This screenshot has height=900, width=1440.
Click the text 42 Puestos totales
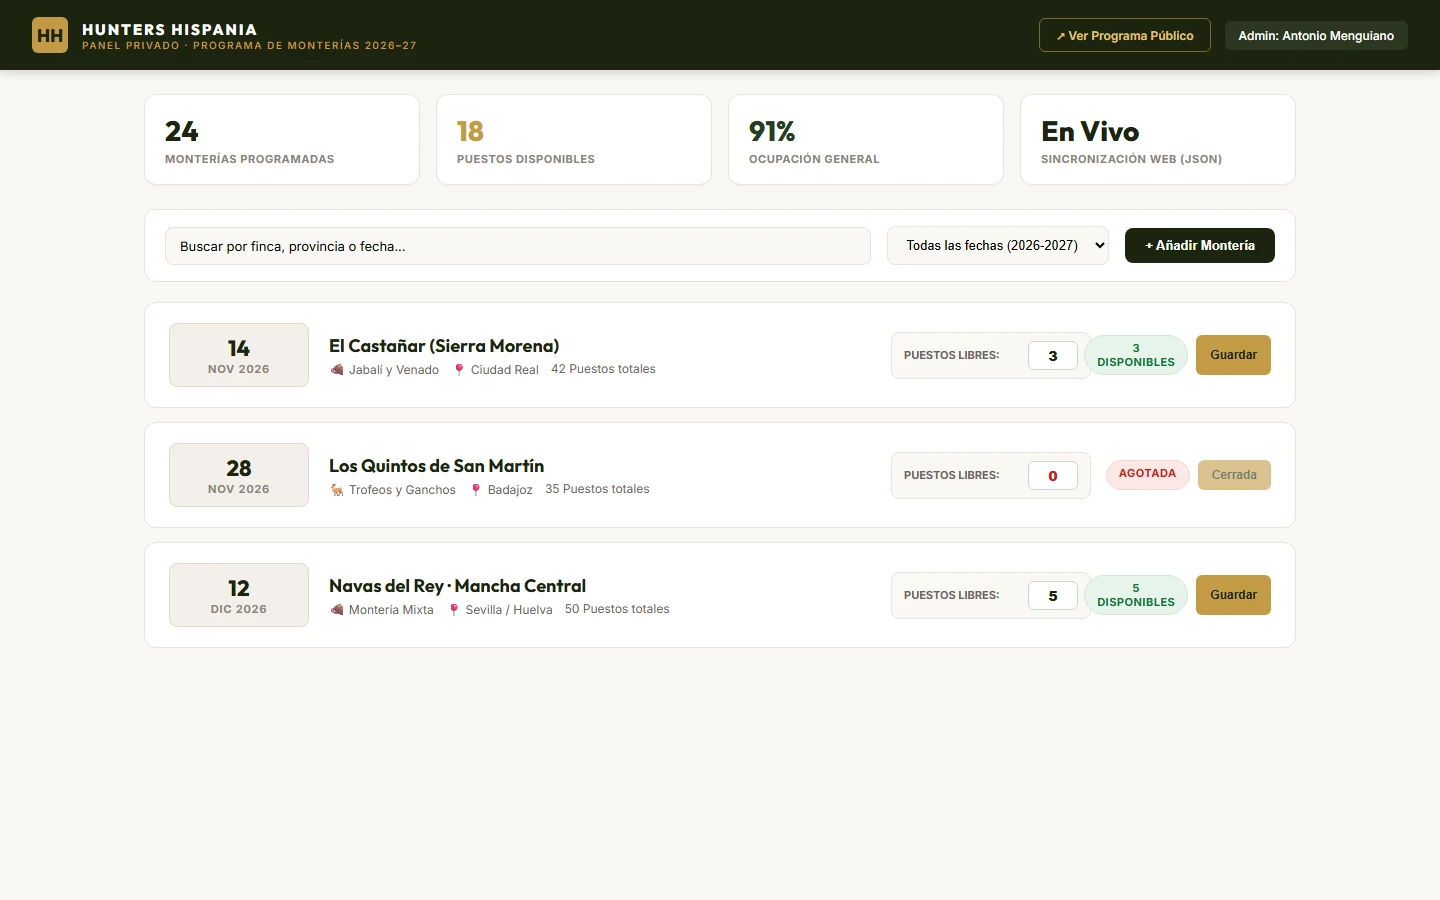(x=603, y=369)
